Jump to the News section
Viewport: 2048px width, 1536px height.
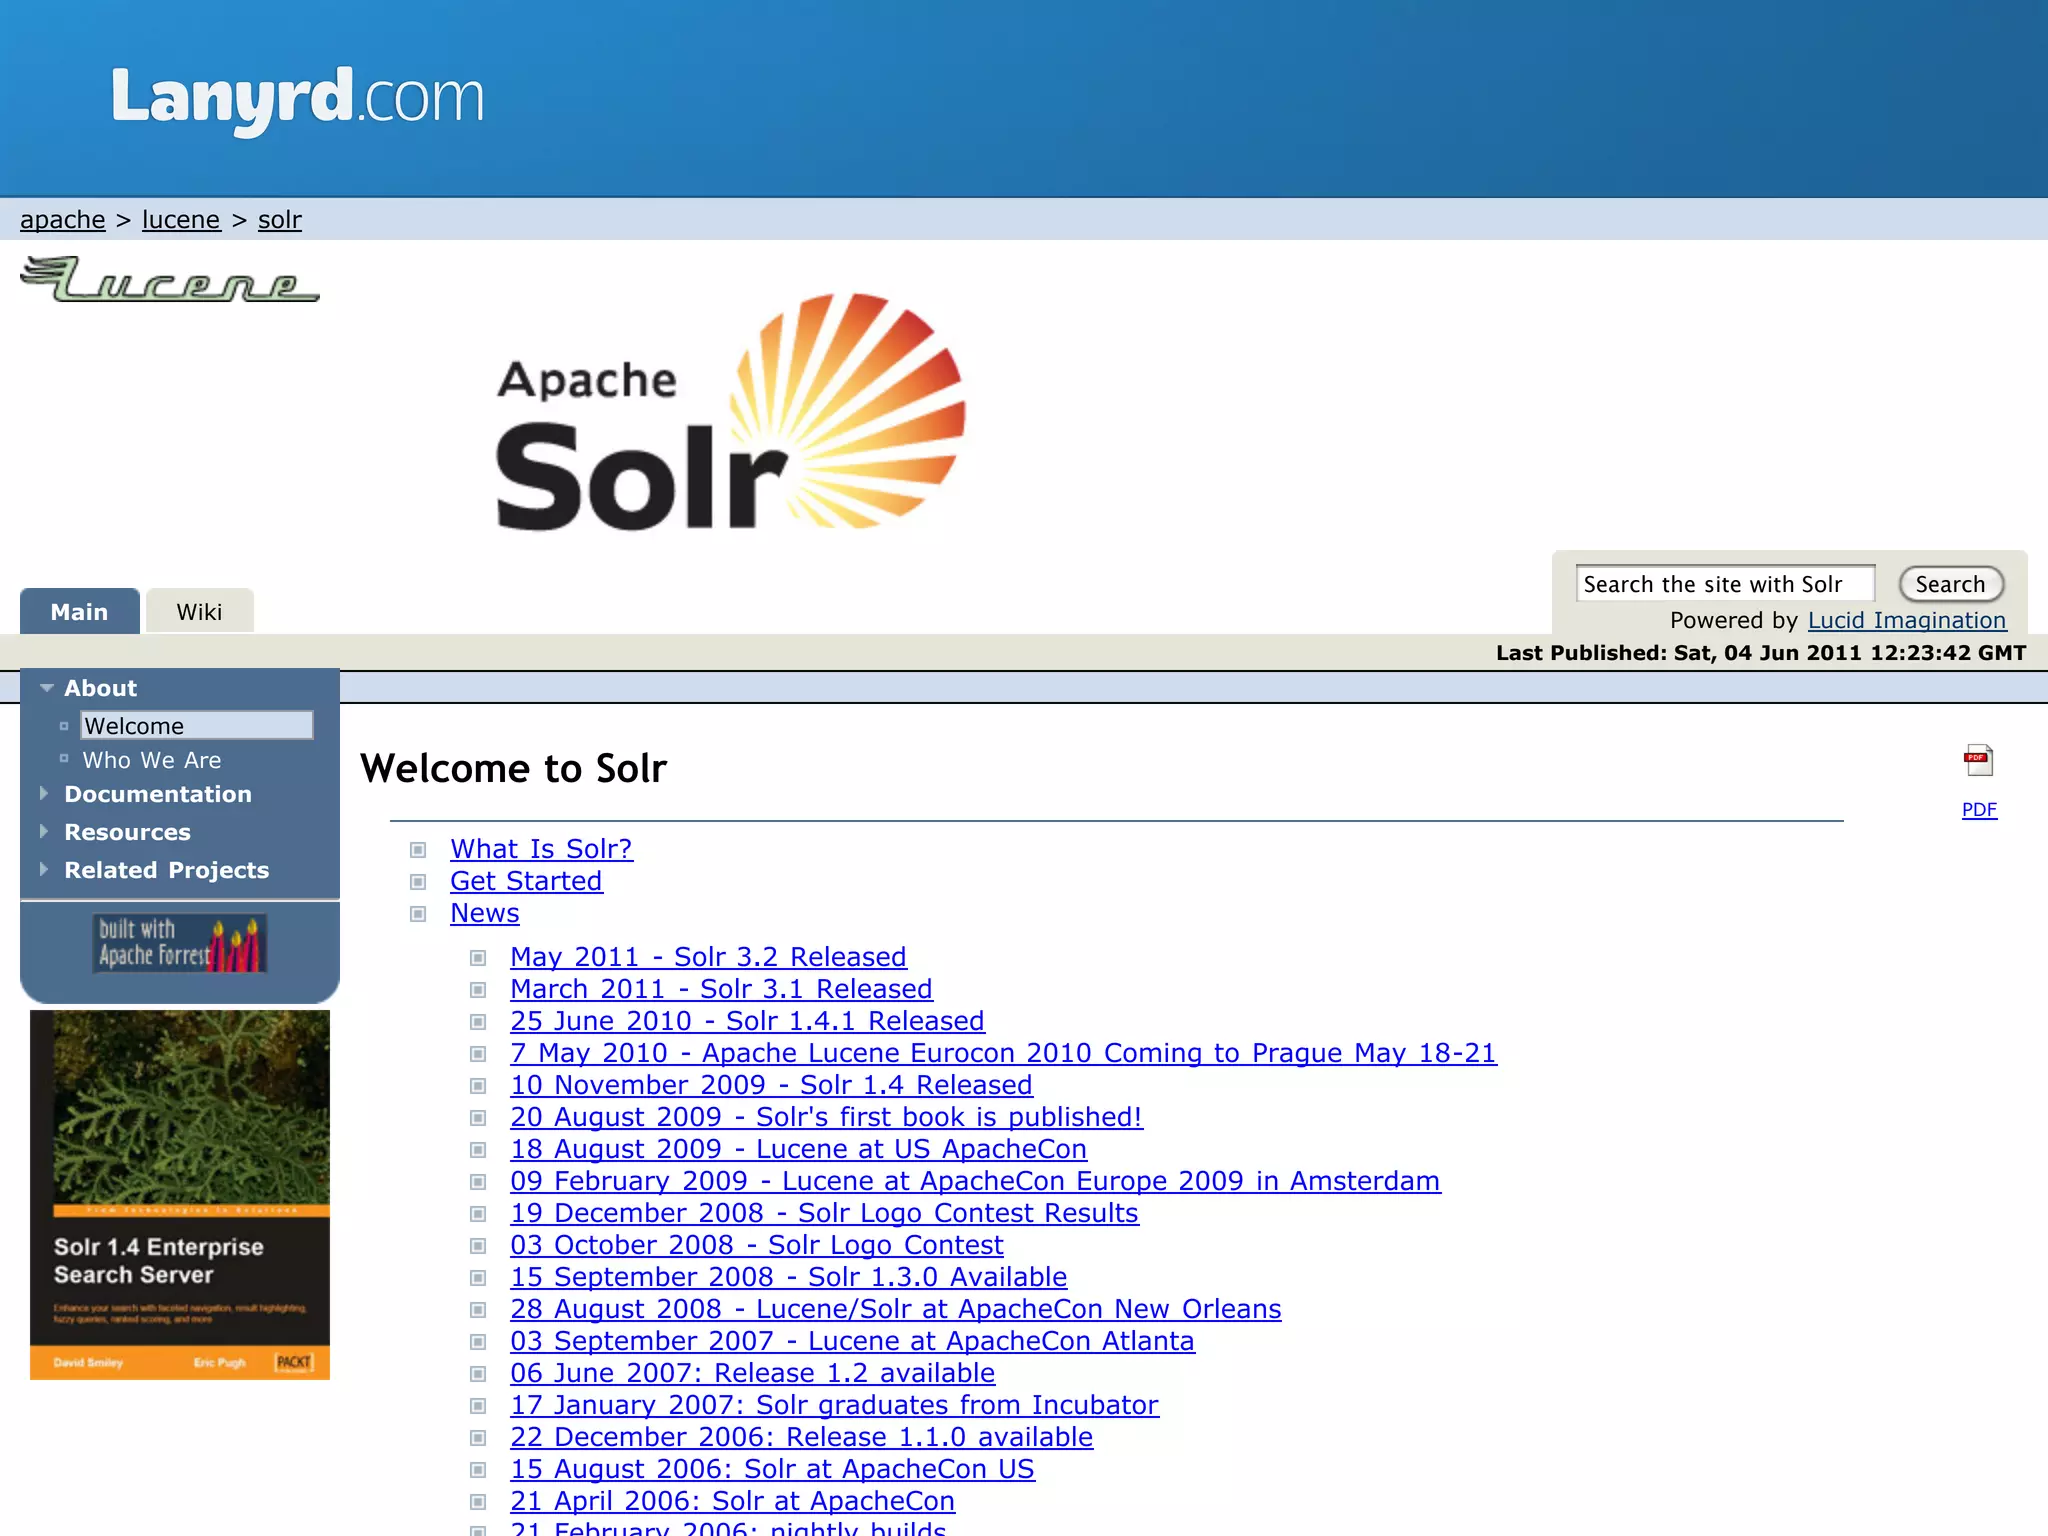[485, 913]
